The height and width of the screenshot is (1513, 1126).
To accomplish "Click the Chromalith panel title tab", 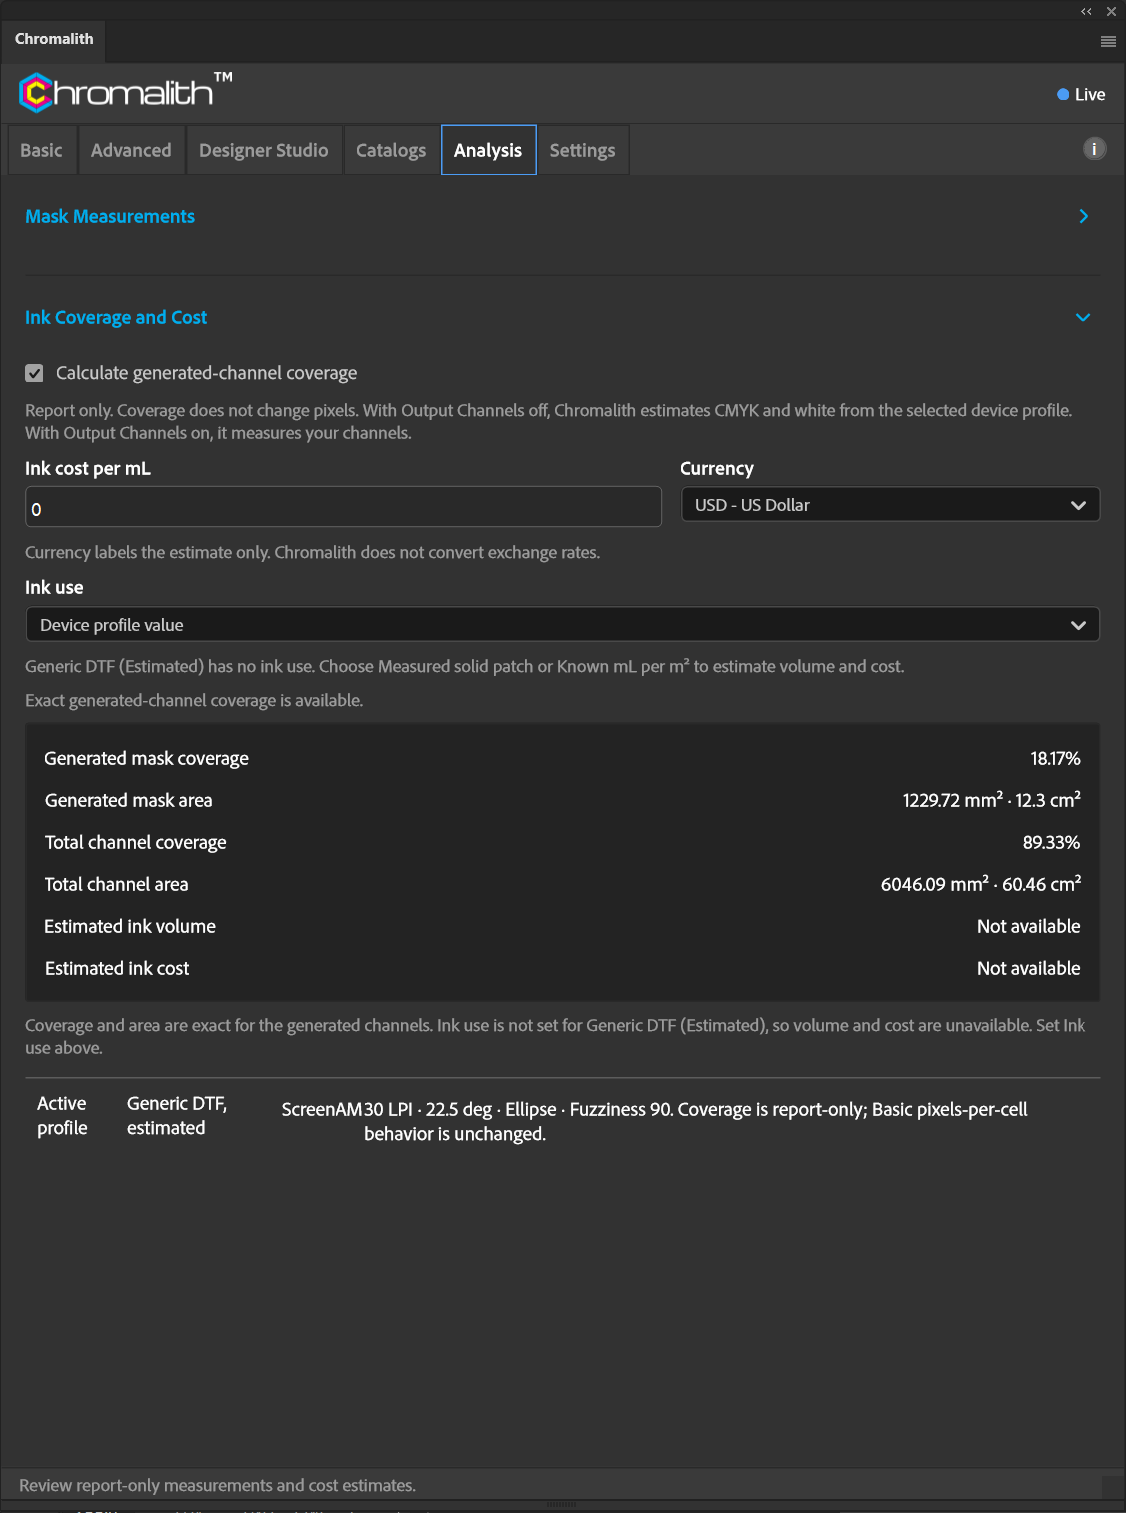I will [x=54, y=39].
